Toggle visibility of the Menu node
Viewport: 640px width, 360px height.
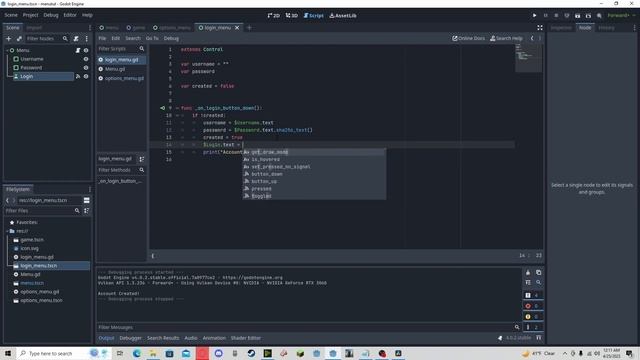(x=86, y=50)
